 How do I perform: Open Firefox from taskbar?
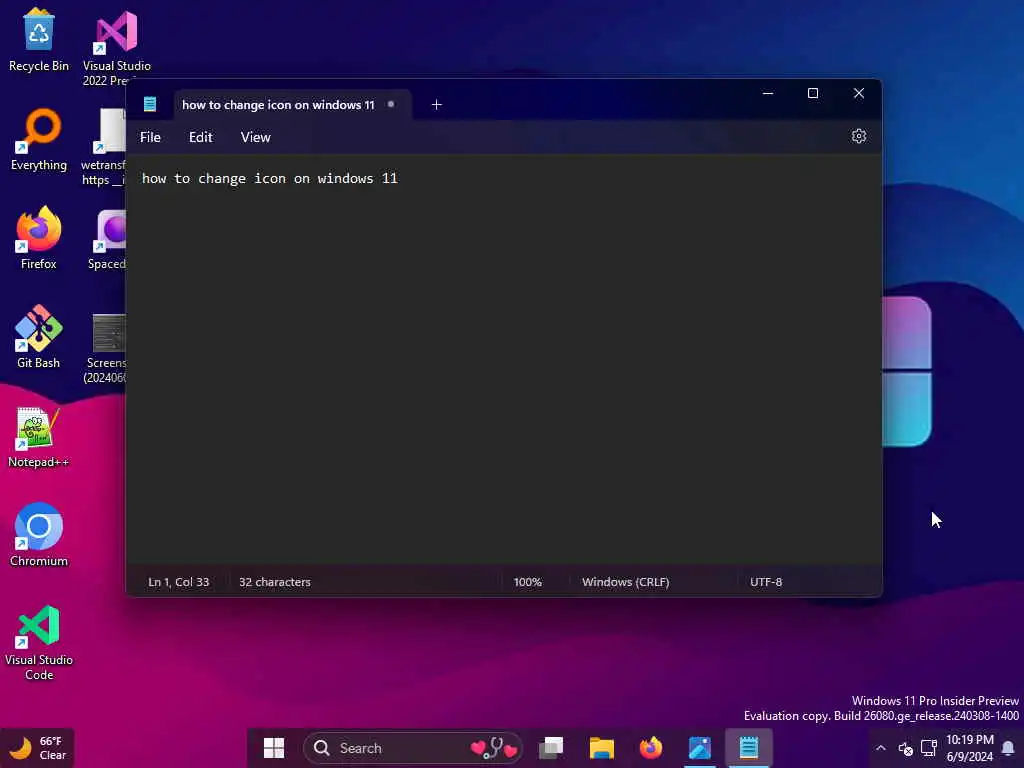pos(650,748)
